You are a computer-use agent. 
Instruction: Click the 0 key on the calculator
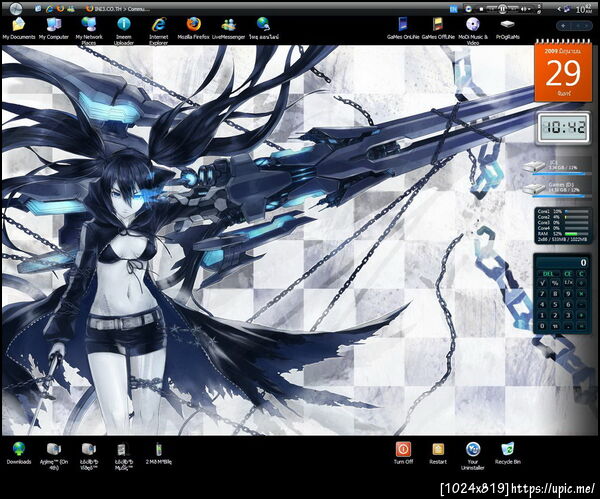point(542,326)
